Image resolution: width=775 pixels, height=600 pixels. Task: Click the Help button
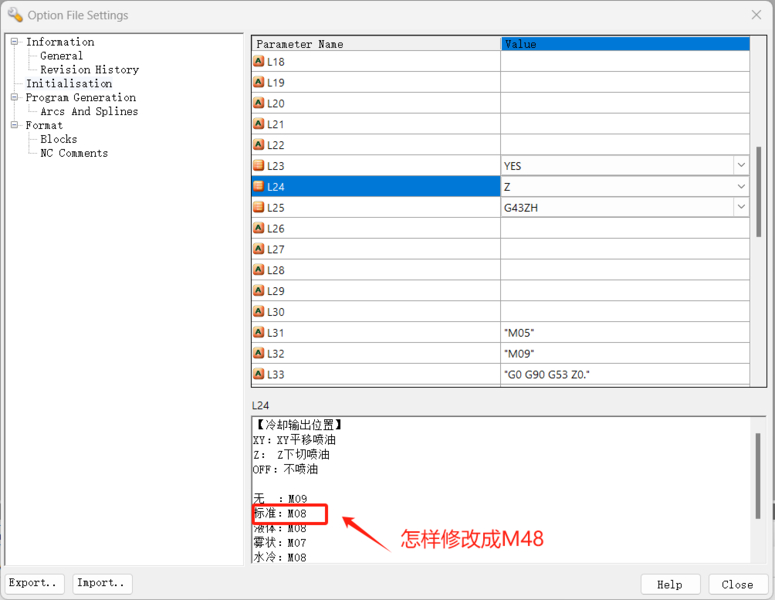[x=669, y=584]
